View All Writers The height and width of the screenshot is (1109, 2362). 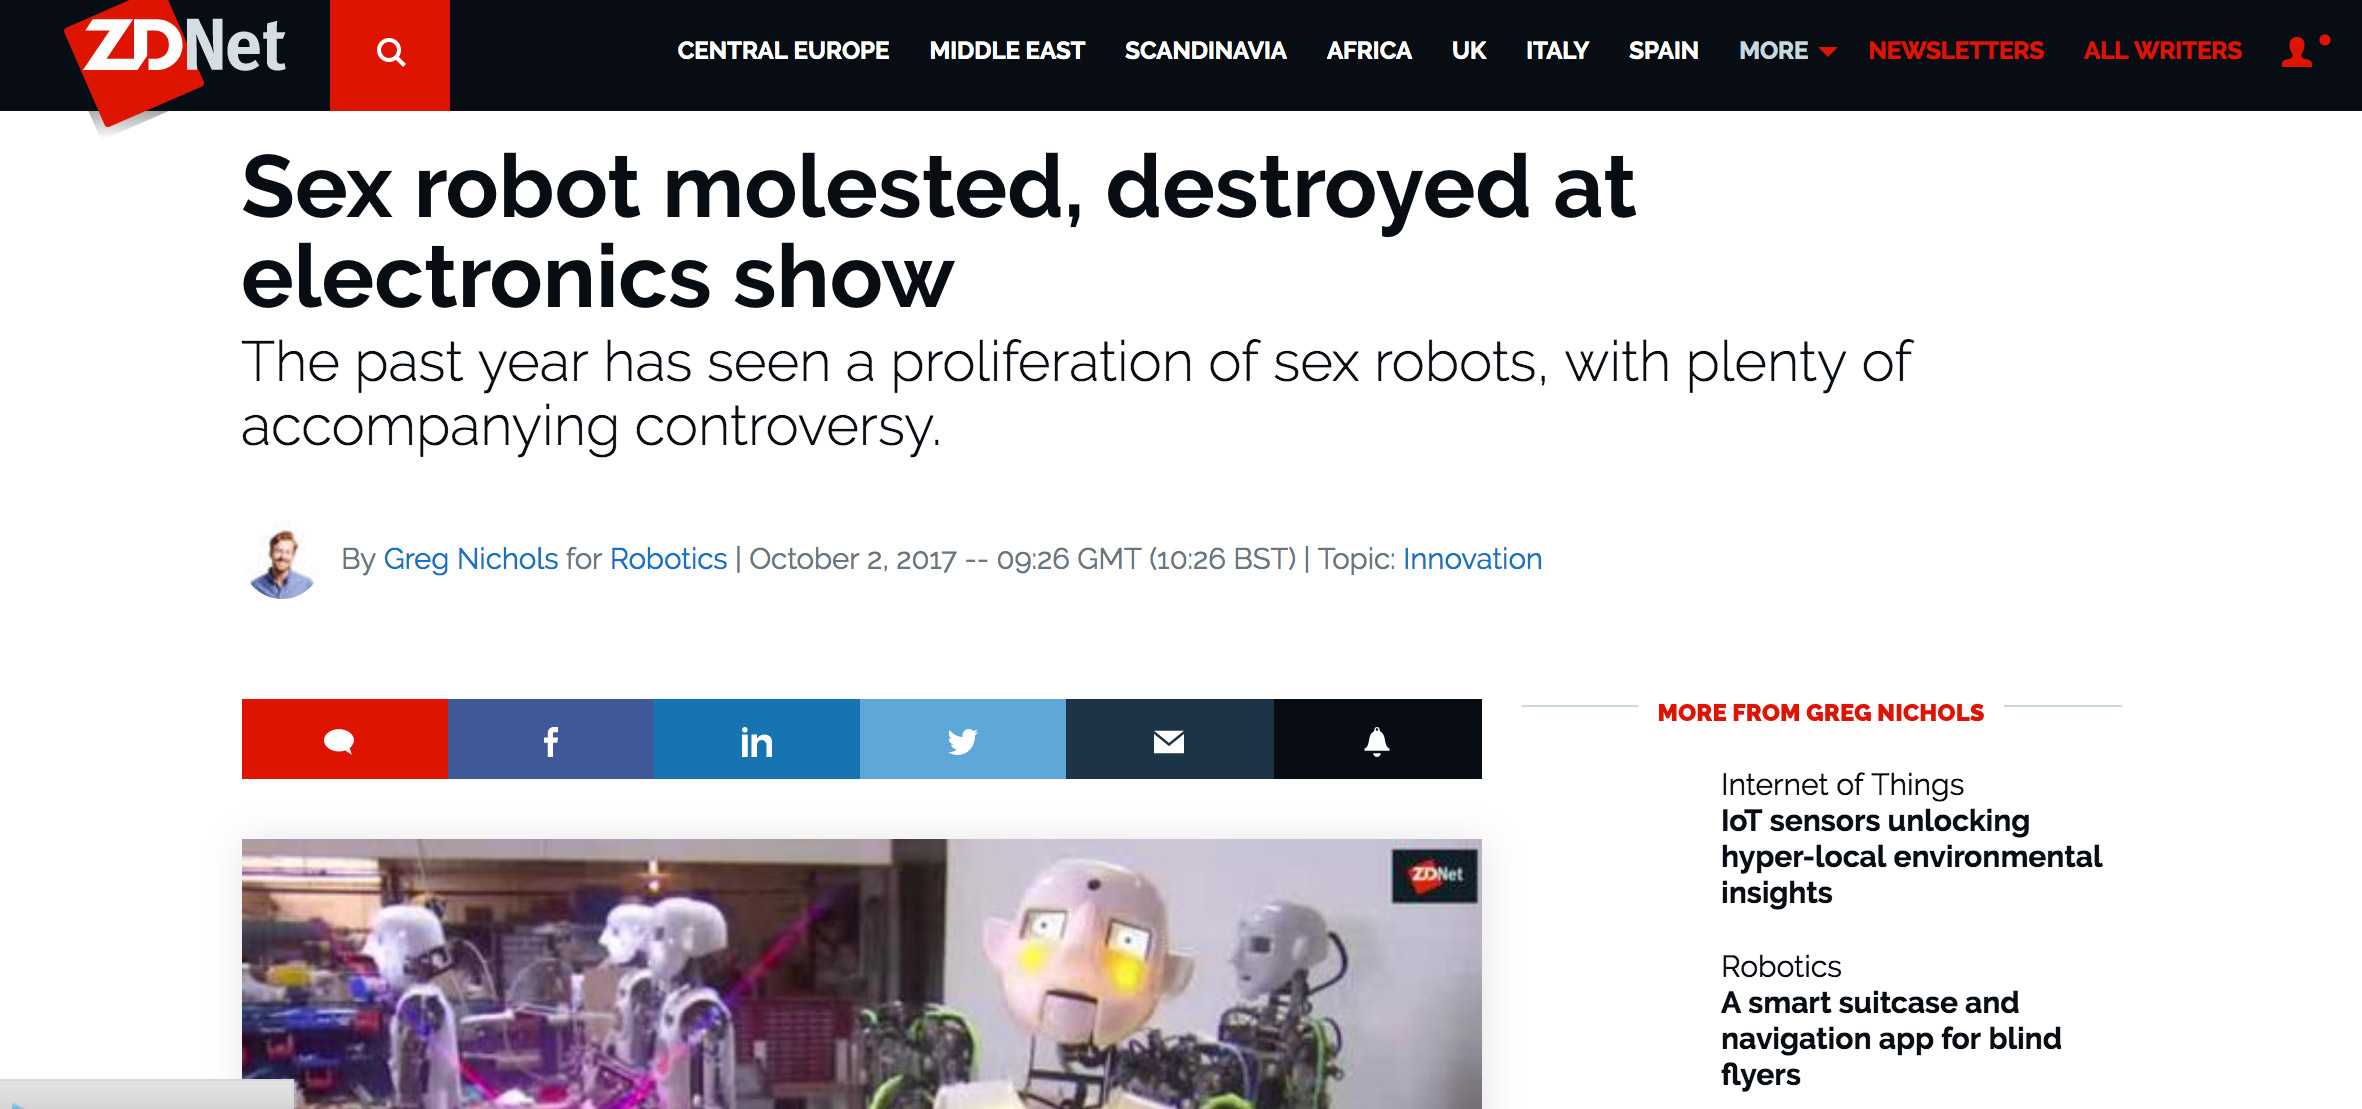click(2162, 51)
